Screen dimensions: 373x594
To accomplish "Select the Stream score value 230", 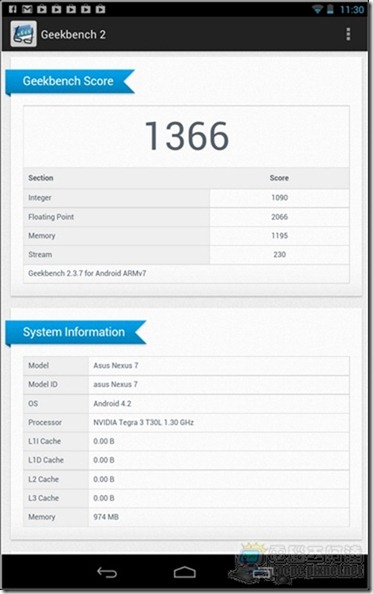I will [279, 255].
